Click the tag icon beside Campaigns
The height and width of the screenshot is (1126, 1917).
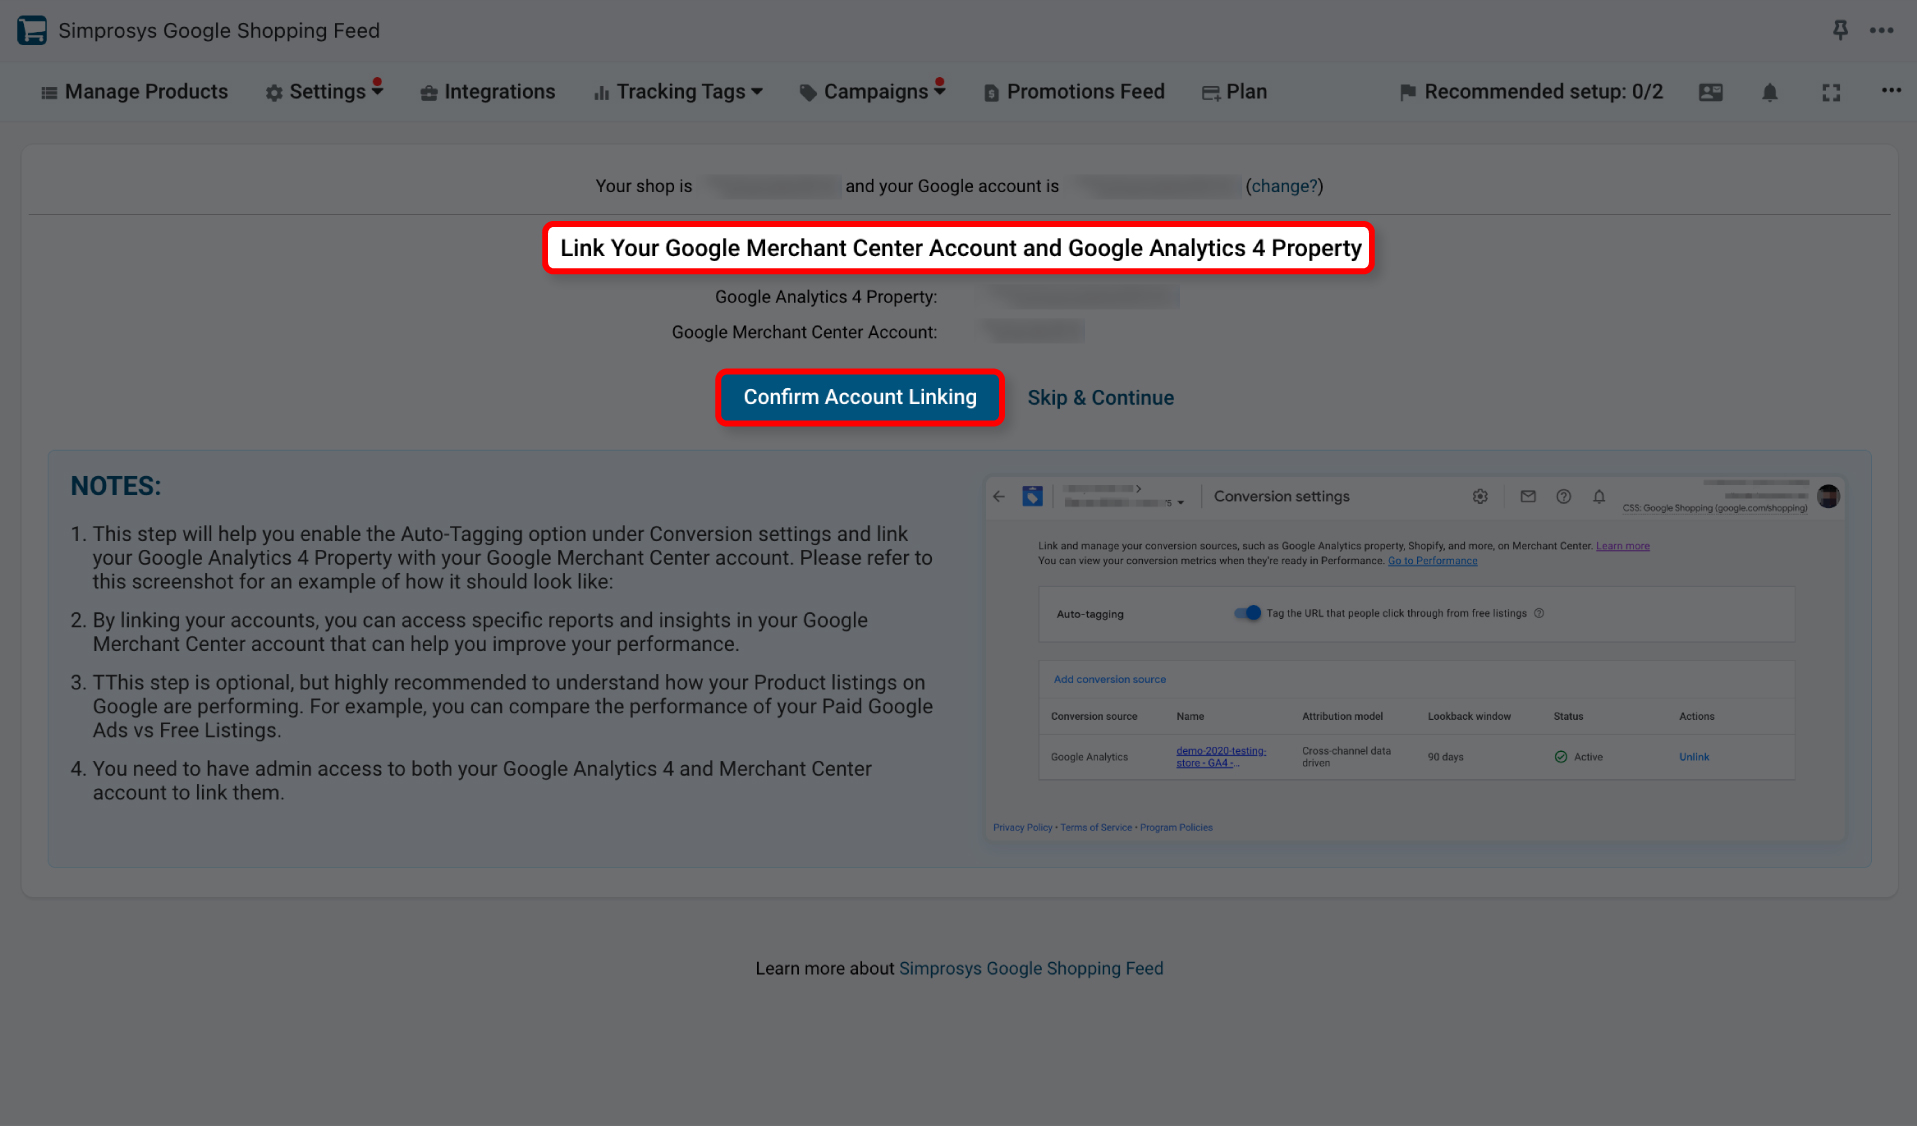pos(808,93)
